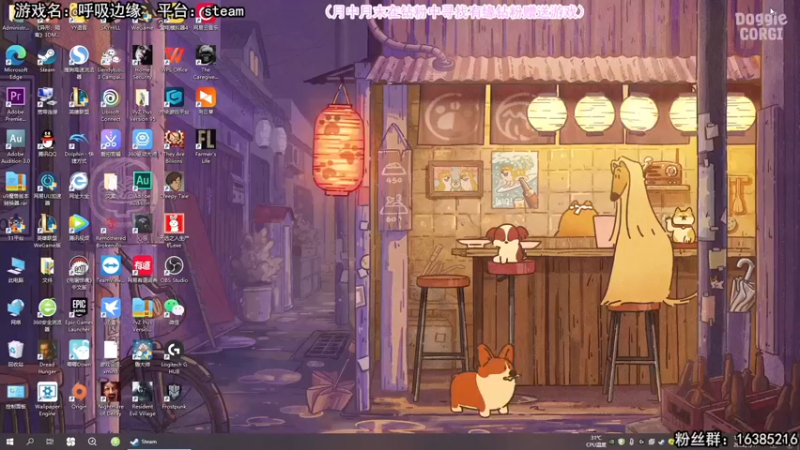Screen dimensions: 800x450
Task: Open the Youdao dictionary red icon
Action: (x=142, y=269)
